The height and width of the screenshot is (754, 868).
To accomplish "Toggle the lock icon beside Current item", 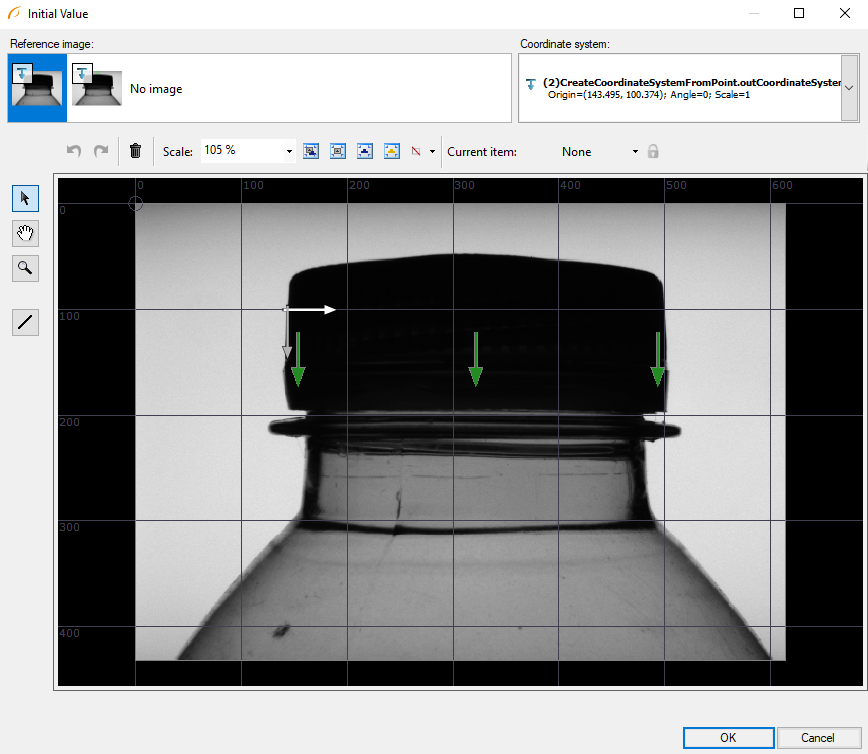I will coord(653,152).
